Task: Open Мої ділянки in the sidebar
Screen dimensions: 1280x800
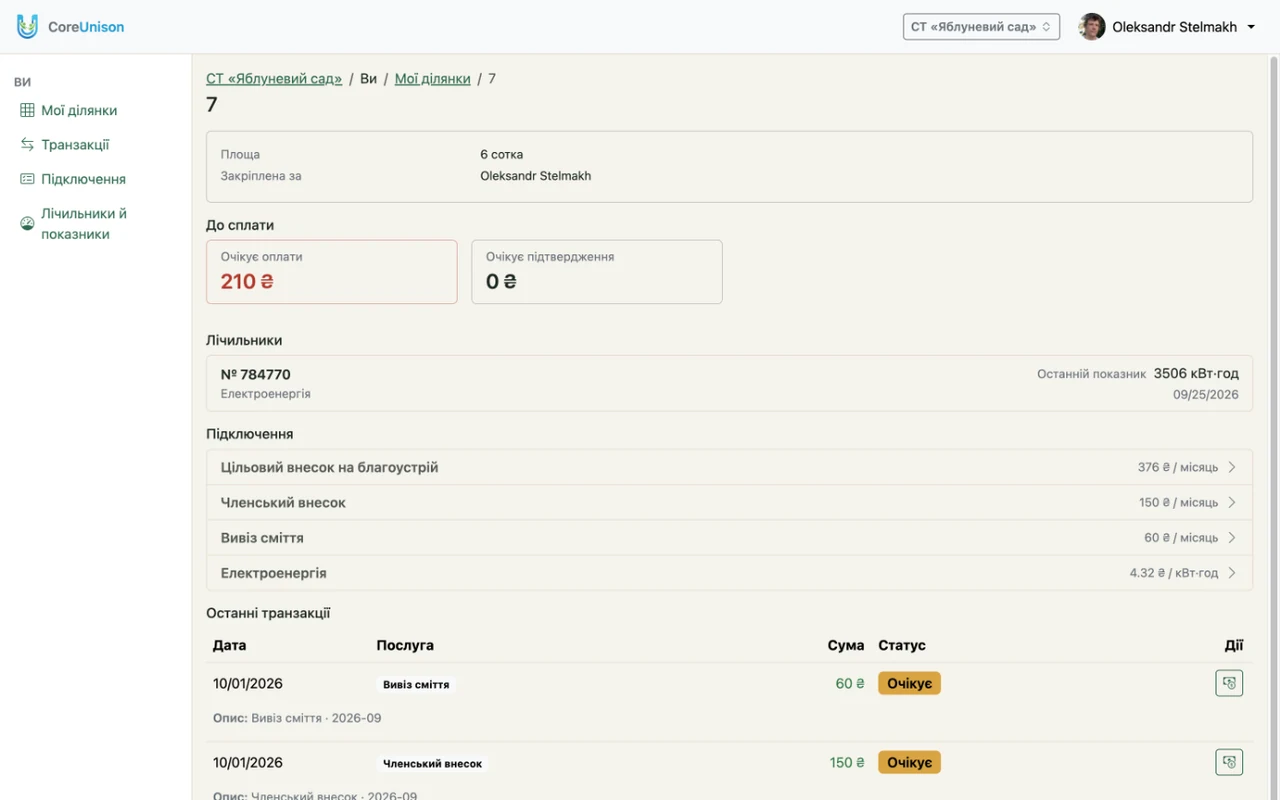Action: point(79,110)
